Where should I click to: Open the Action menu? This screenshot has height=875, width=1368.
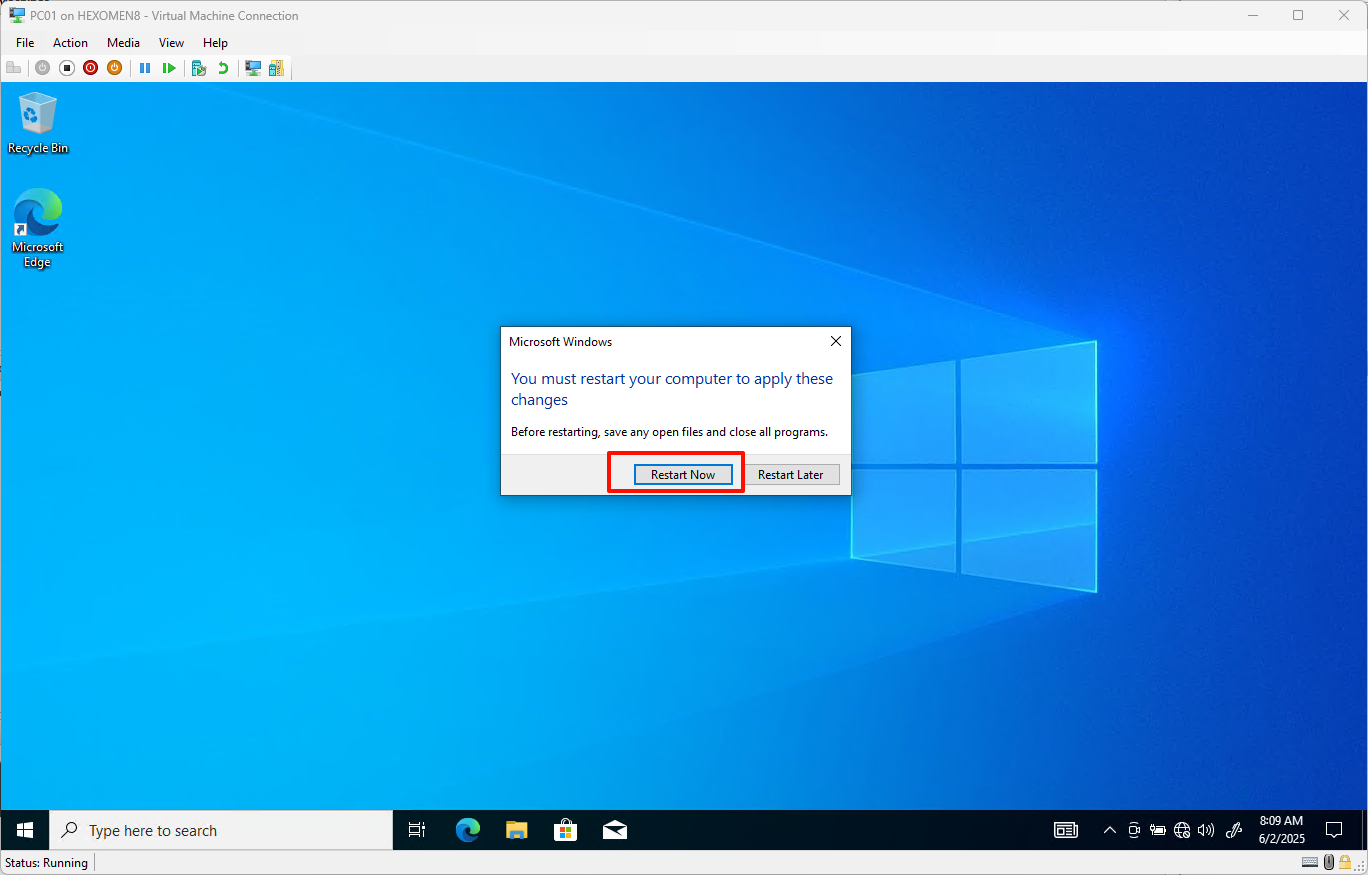(x=70, y=43)
